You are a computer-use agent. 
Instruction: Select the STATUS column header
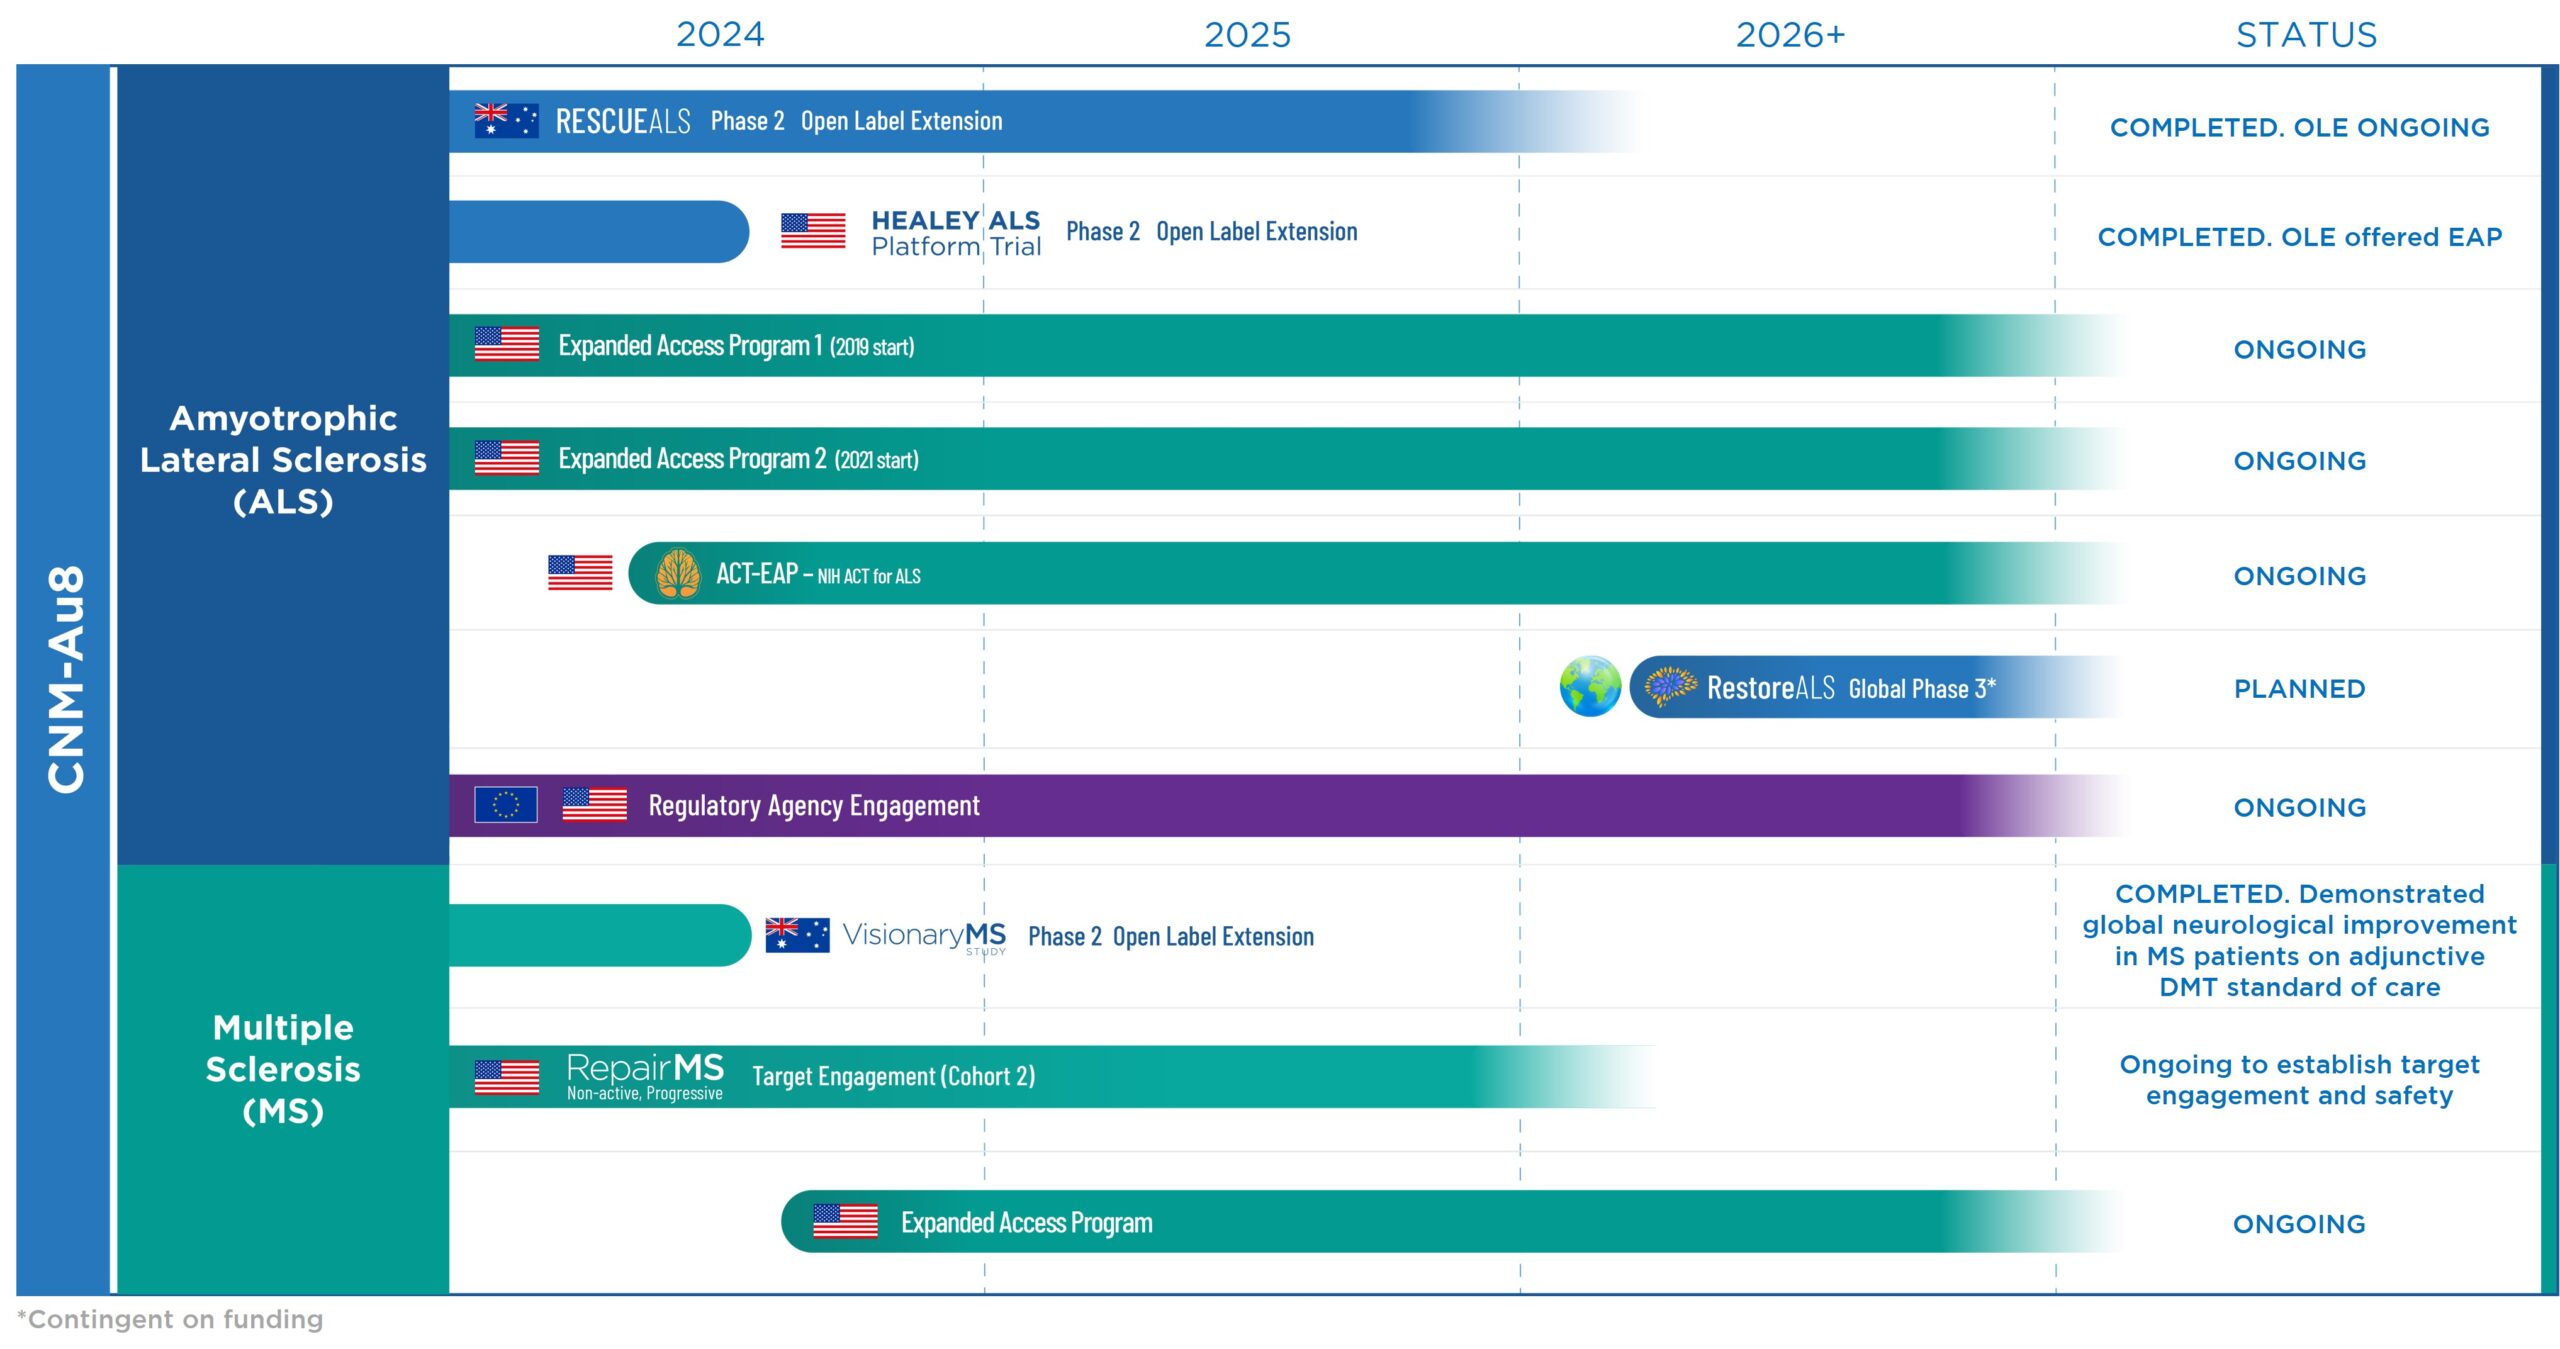pyautogui.click(x=2305, y=35)
